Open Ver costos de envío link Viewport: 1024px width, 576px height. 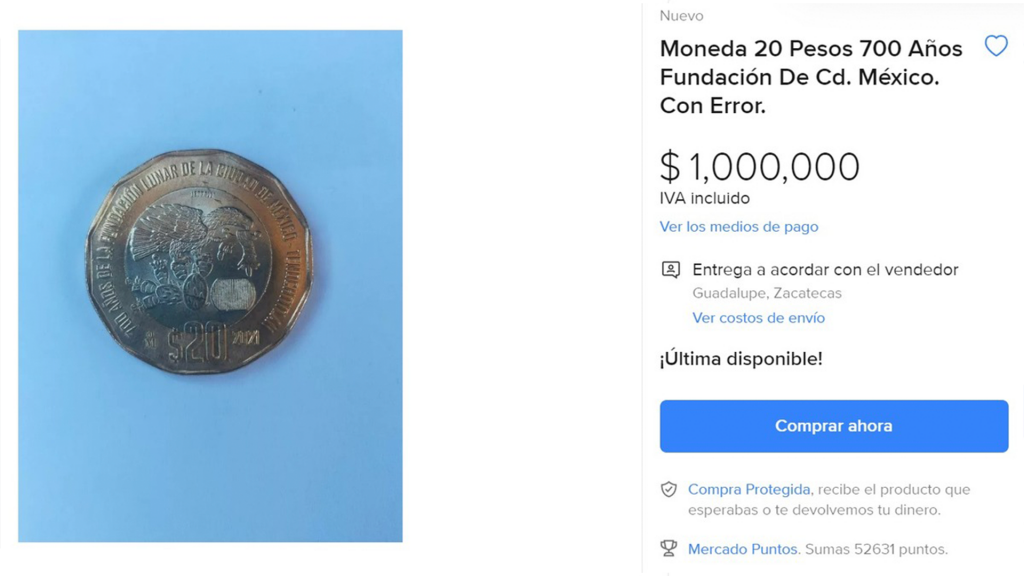point(758,317)
